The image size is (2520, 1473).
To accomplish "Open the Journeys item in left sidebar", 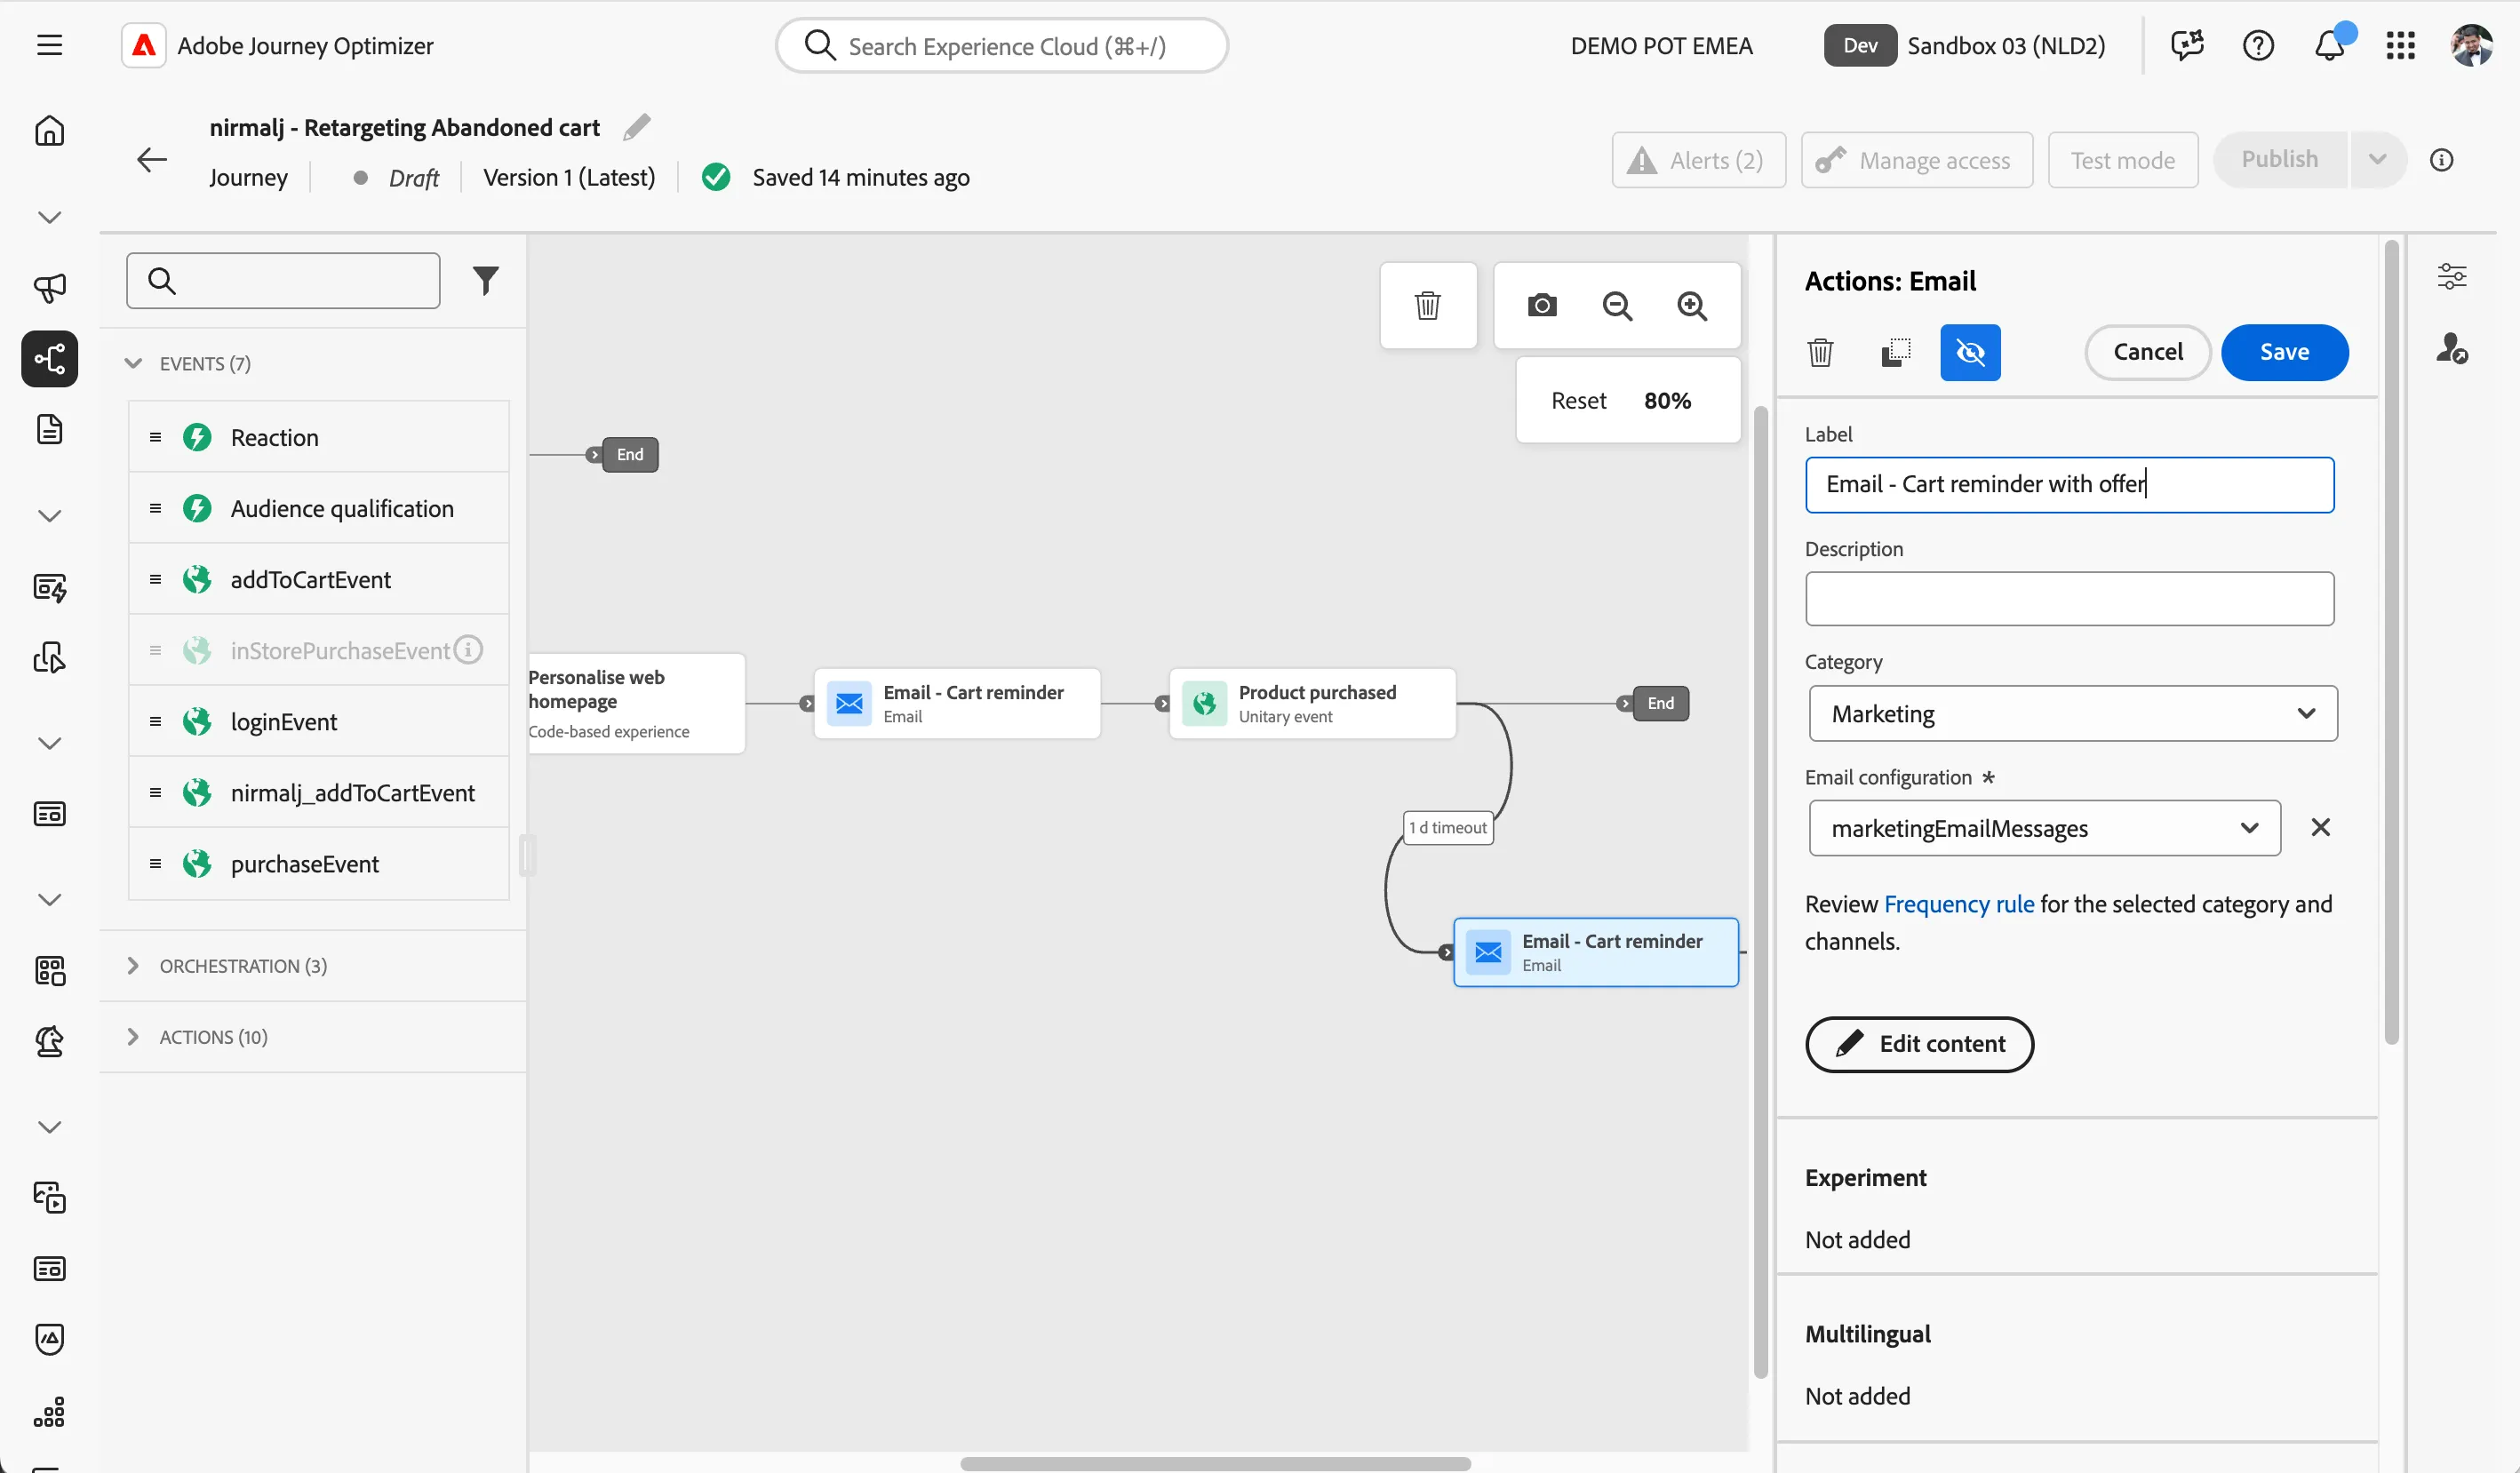I will [49, 359].
